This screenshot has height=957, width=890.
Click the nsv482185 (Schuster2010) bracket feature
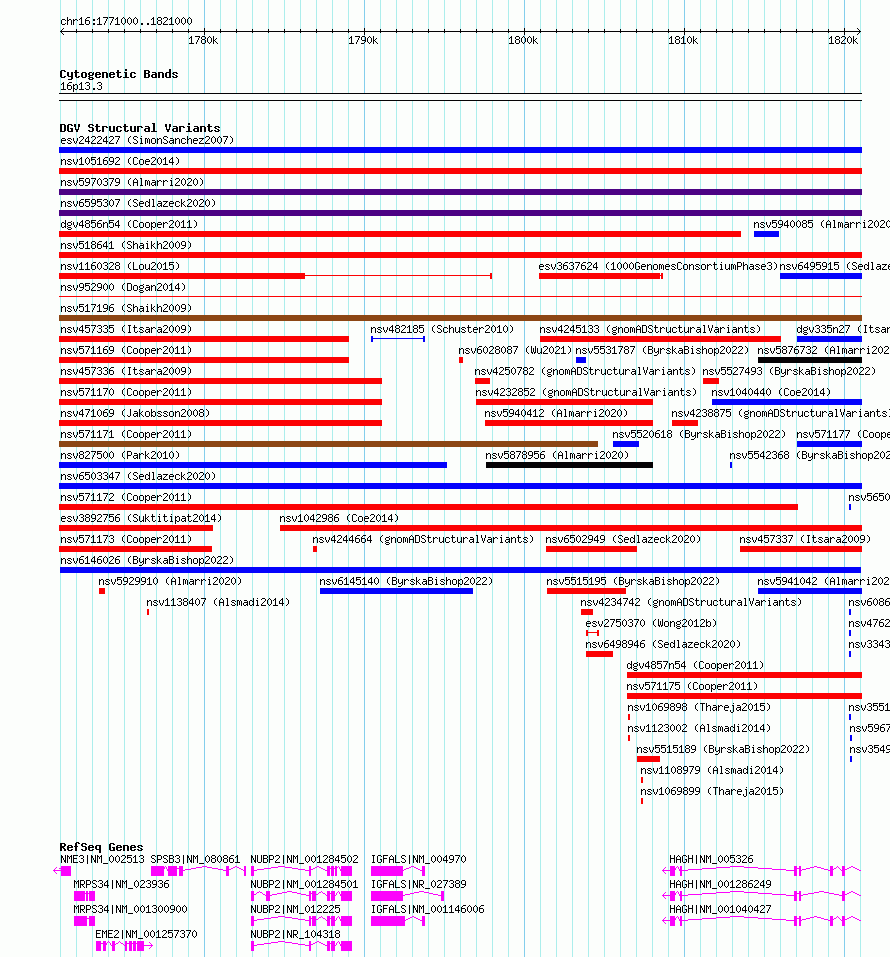point(398,339)
